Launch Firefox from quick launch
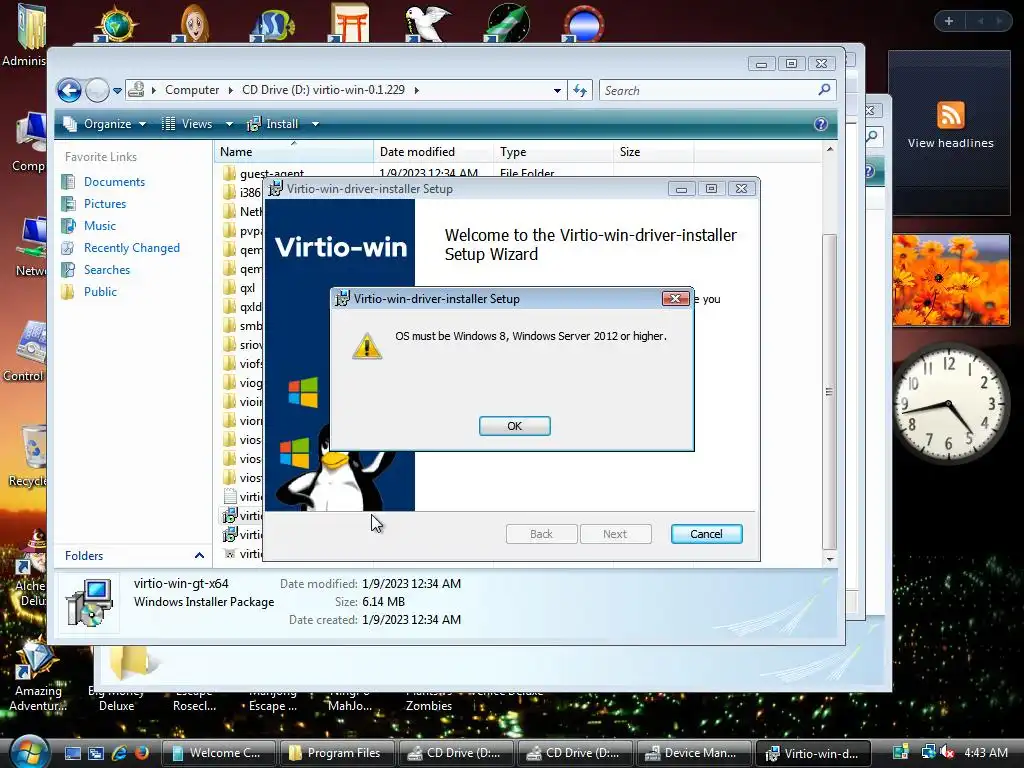This screenshot has width=1024, height=768. coord(141,753)
